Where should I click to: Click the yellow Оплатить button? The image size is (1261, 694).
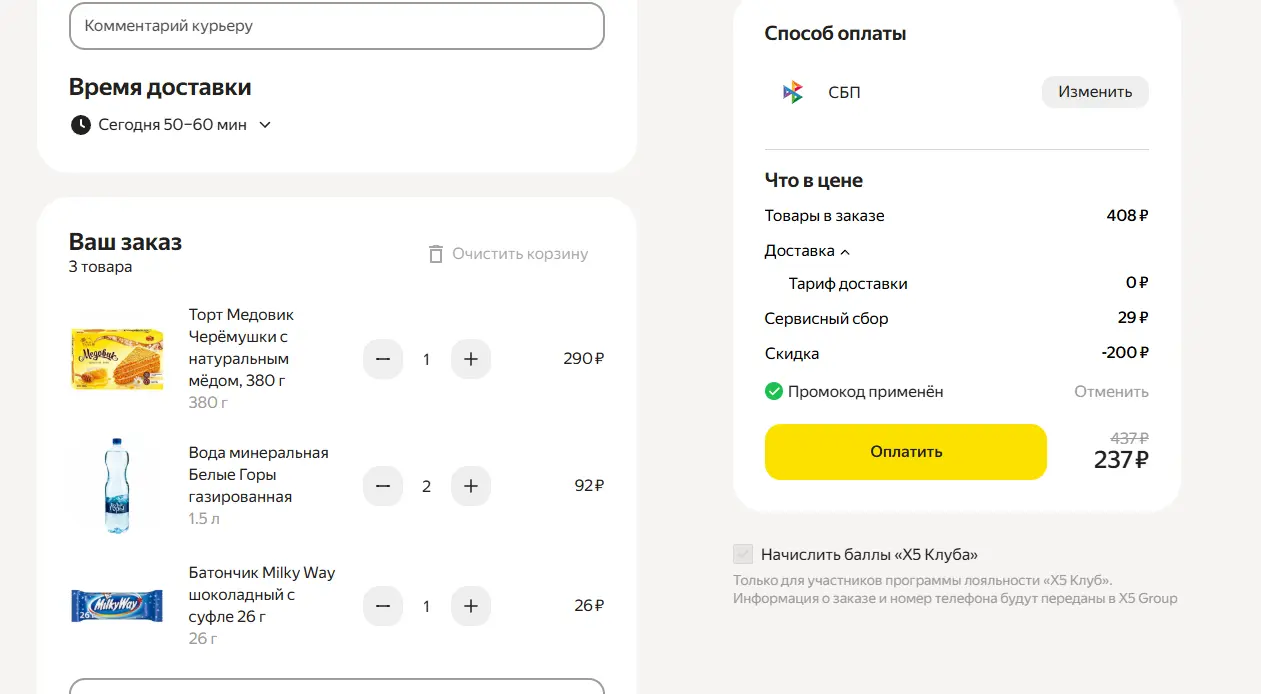(x=906, y=452)
